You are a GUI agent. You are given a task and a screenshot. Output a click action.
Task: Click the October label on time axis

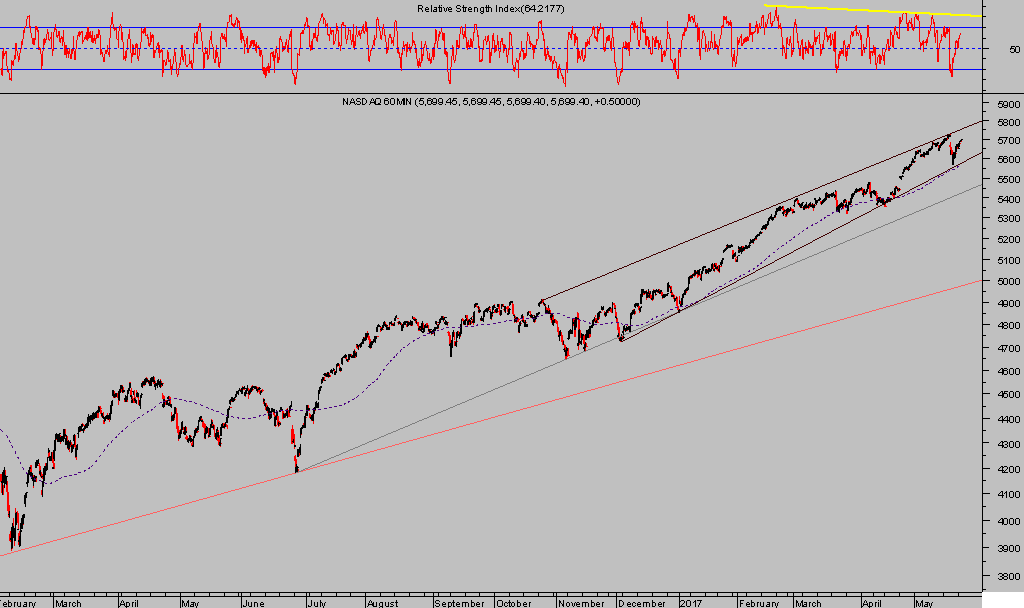514,603
